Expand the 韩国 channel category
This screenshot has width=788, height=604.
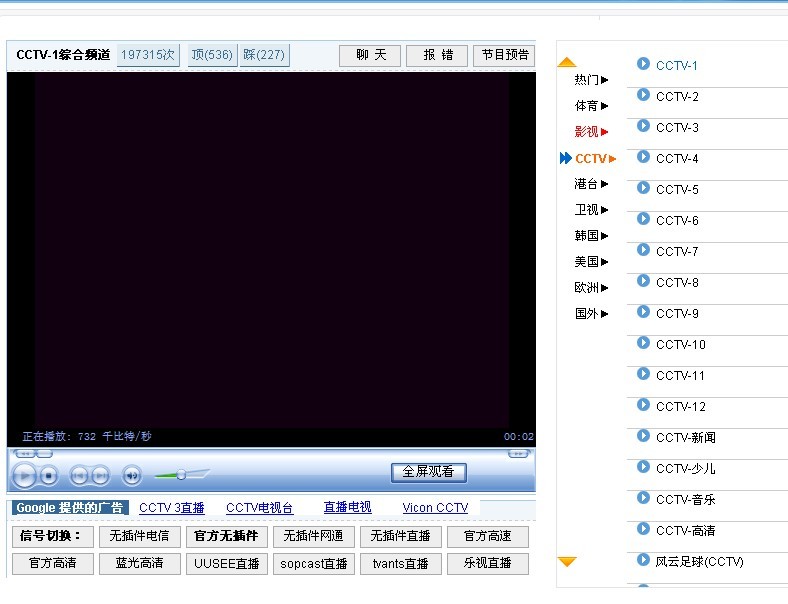pyautogui.click(x=591, y=236)
